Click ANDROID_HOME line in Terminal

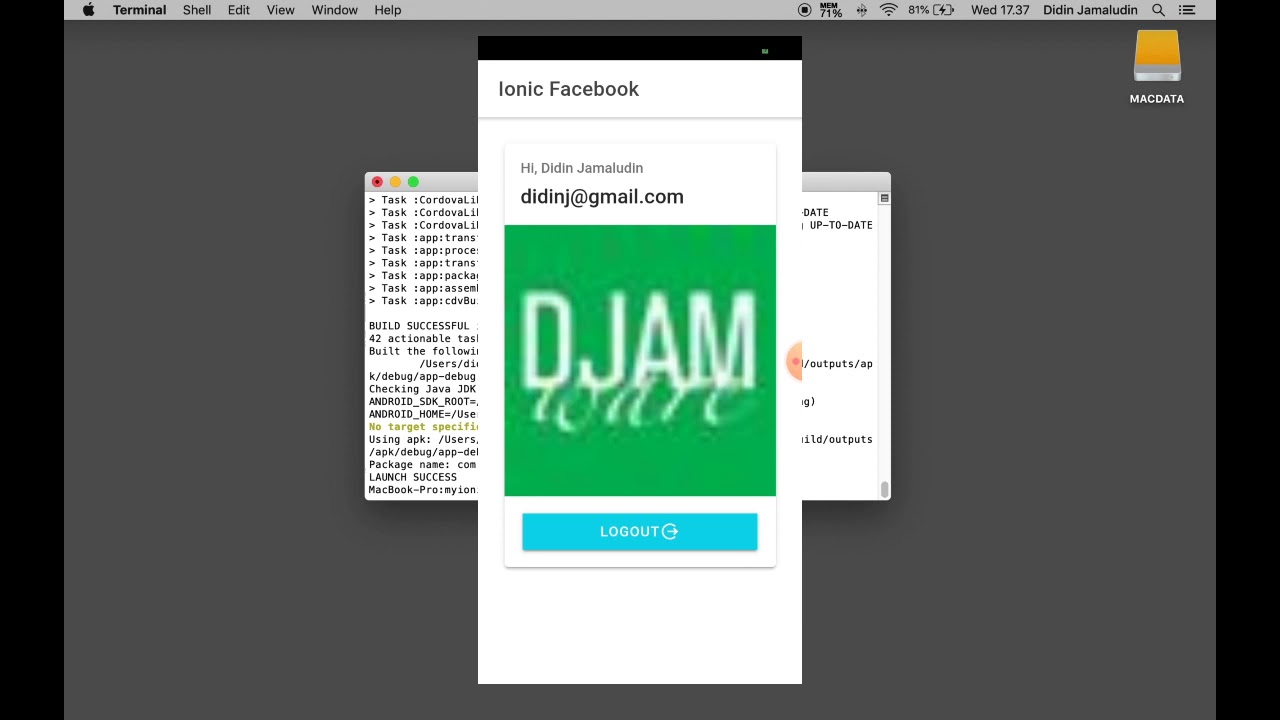click(423, 414)
